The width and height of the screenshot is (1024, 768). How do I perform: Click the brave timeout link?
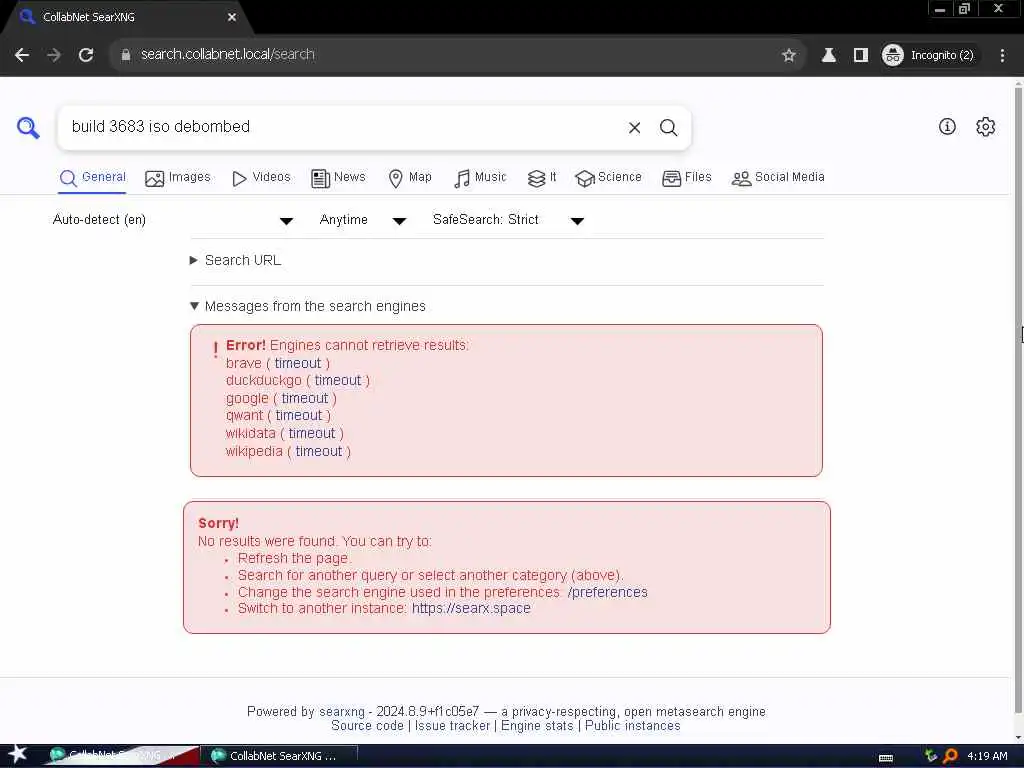298,363
